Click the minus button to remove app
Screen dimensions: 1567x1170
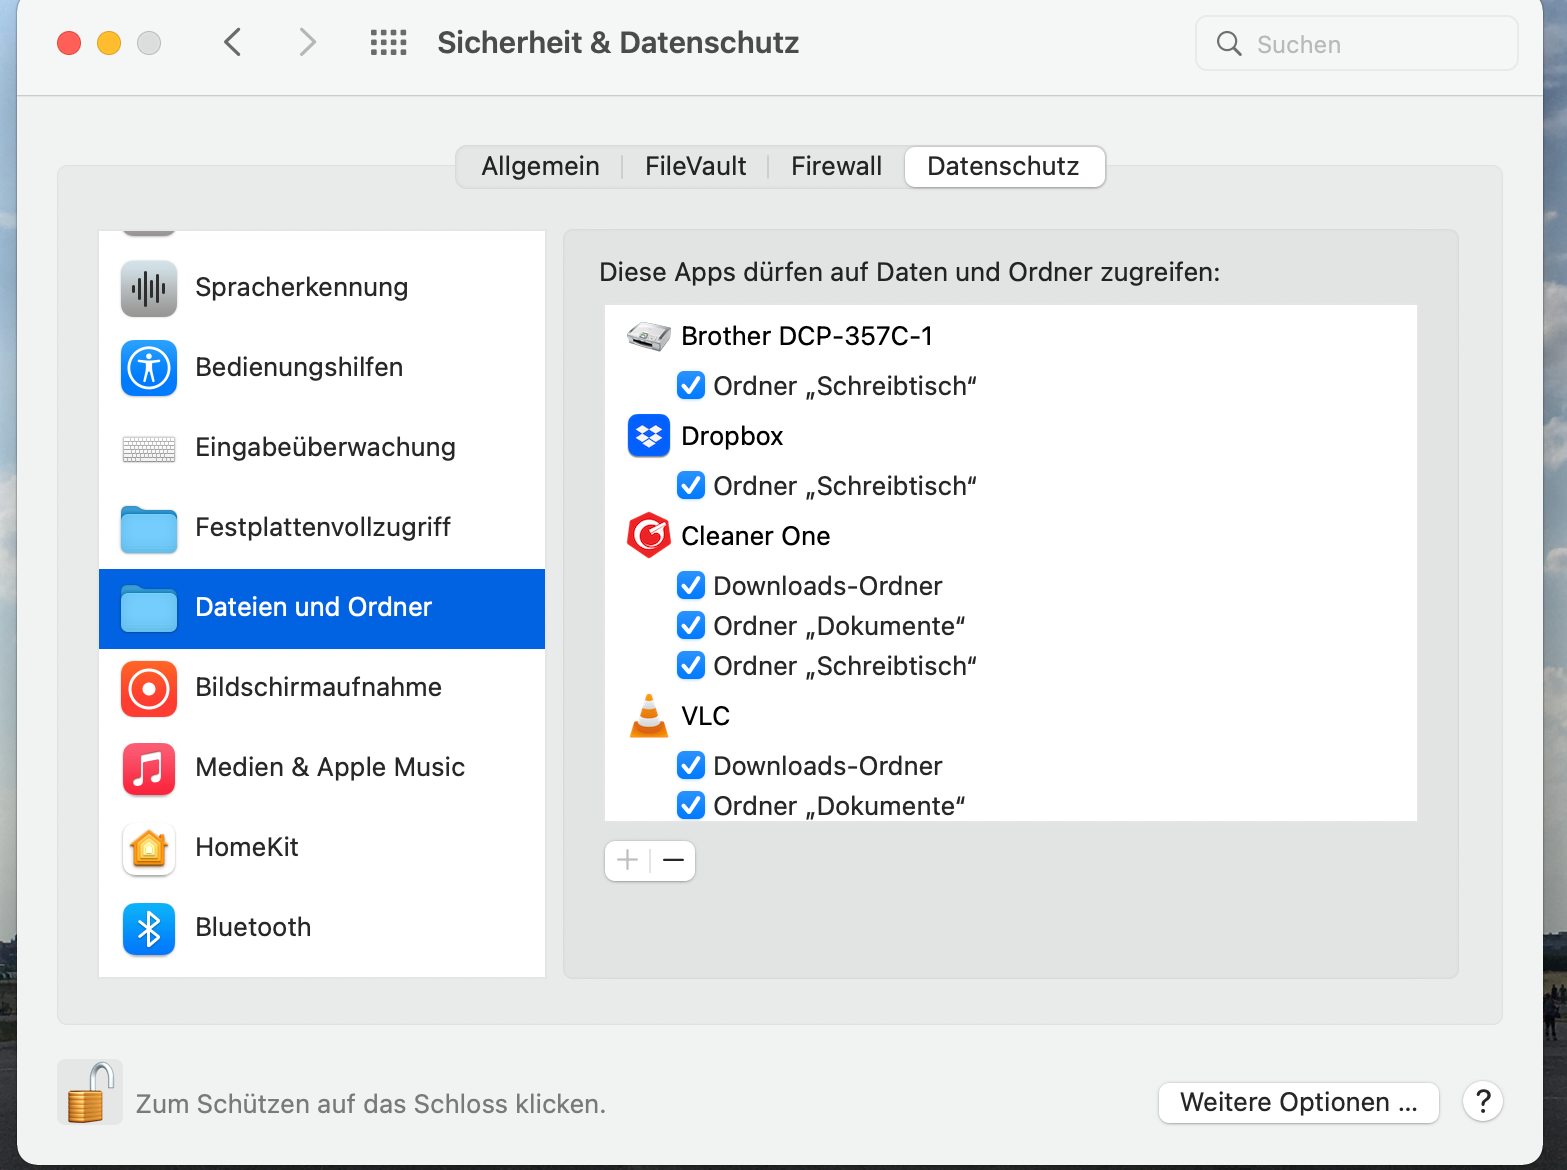click(x=673, y=860)
